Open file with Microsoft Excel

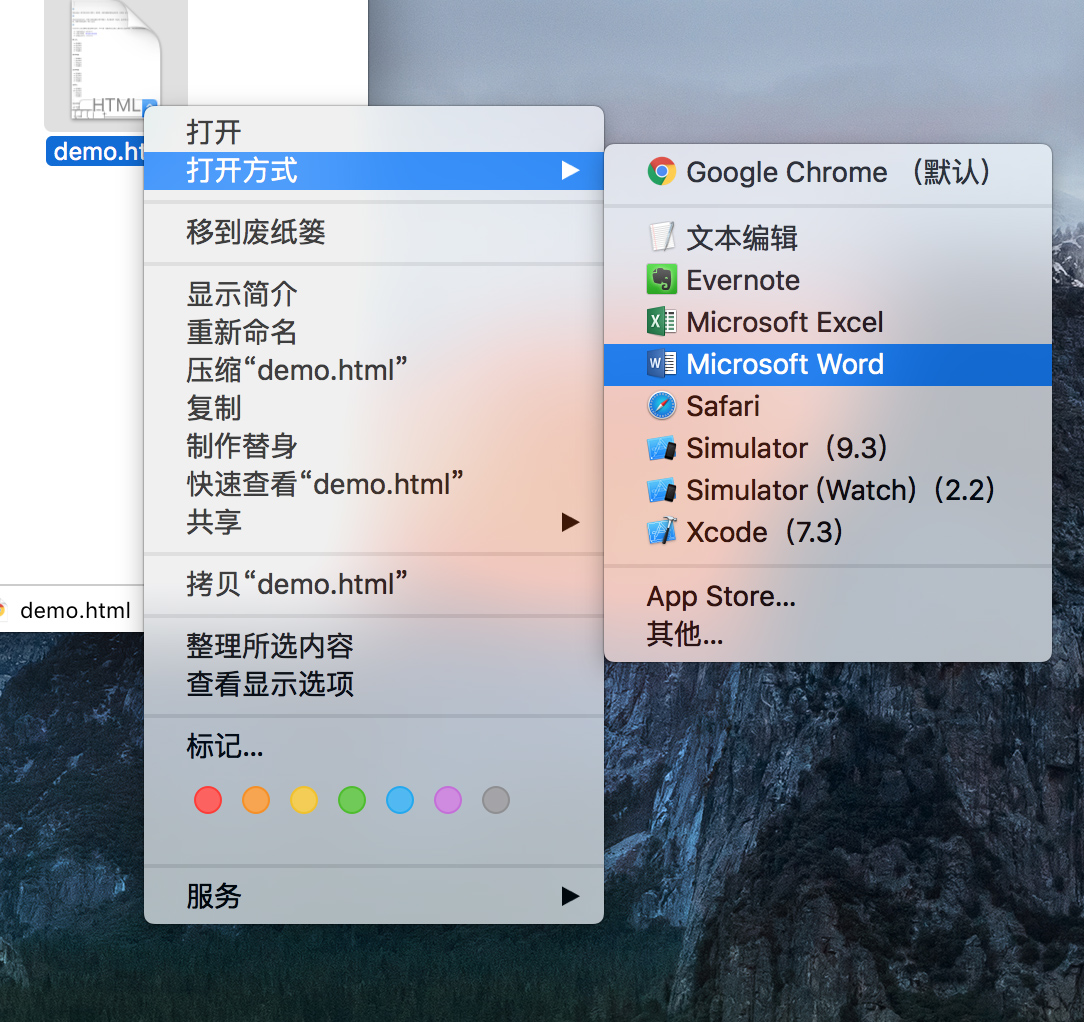click(828, 322)
